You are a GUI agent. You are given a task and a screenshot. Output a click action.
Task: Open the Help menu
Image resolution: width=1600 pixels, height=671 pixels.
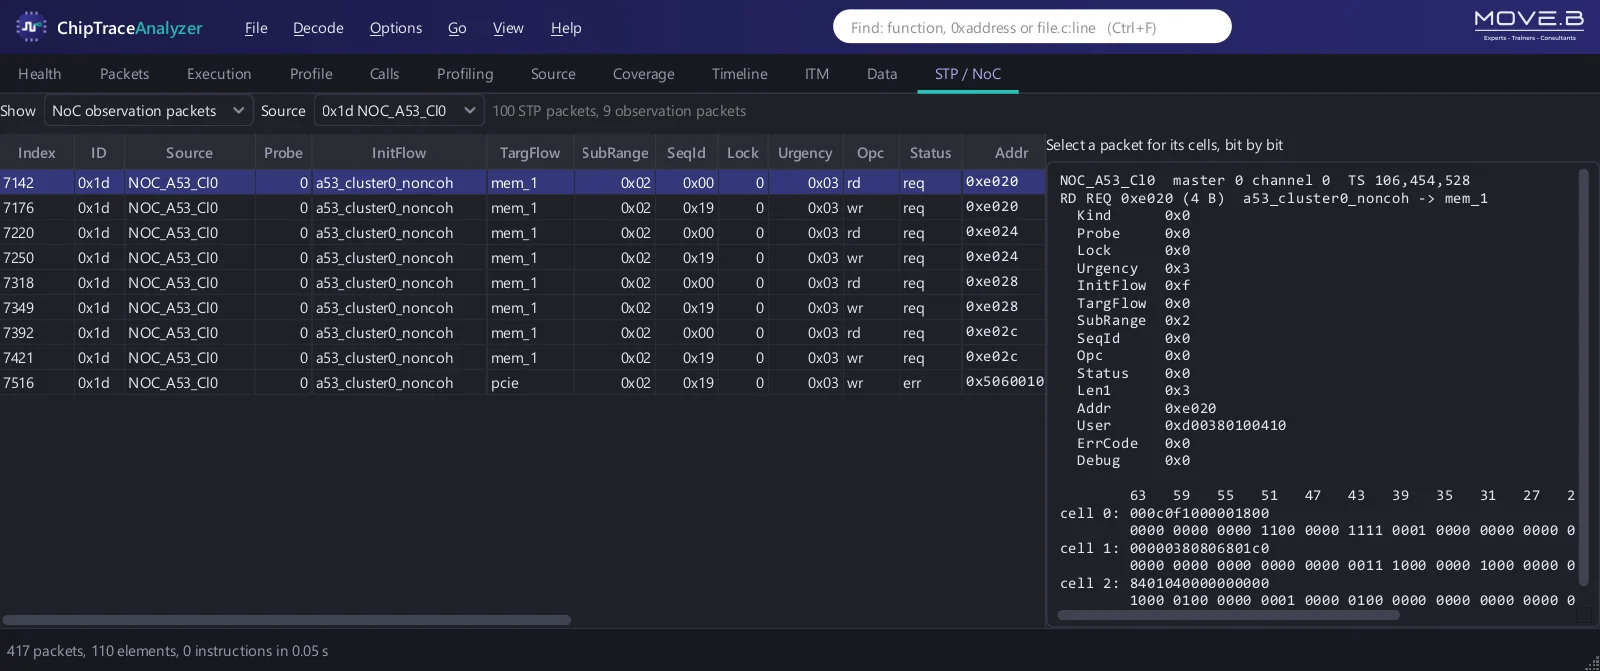[566, 28]
